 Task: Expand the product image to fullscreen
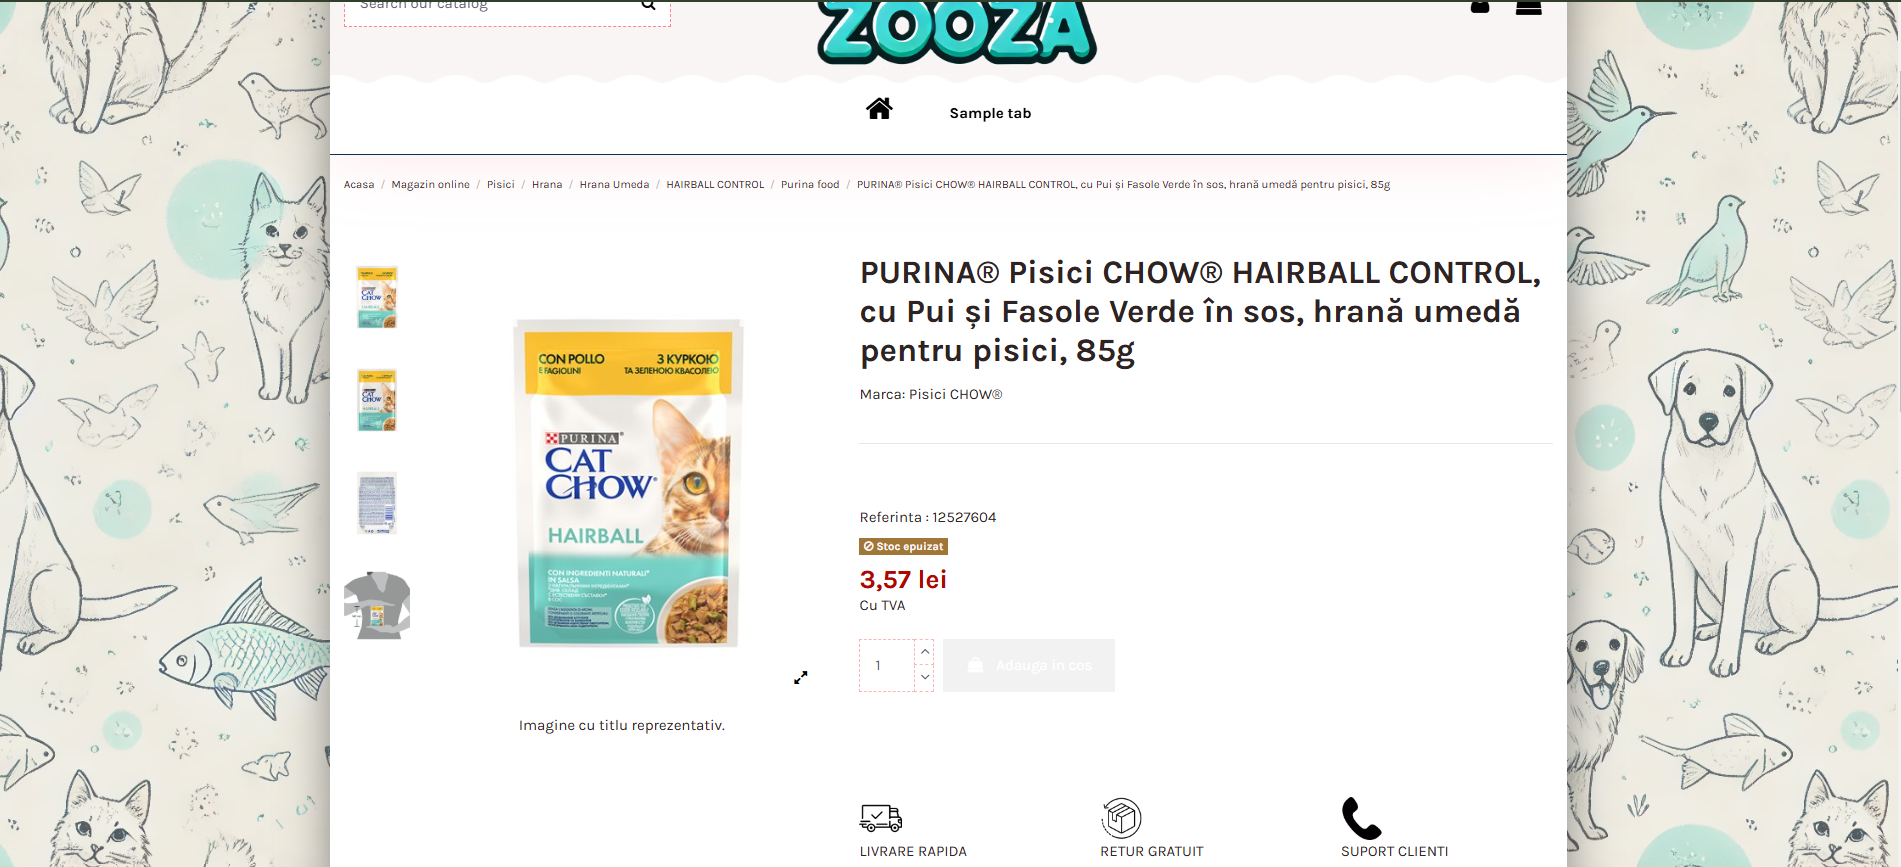pos(800,677)
